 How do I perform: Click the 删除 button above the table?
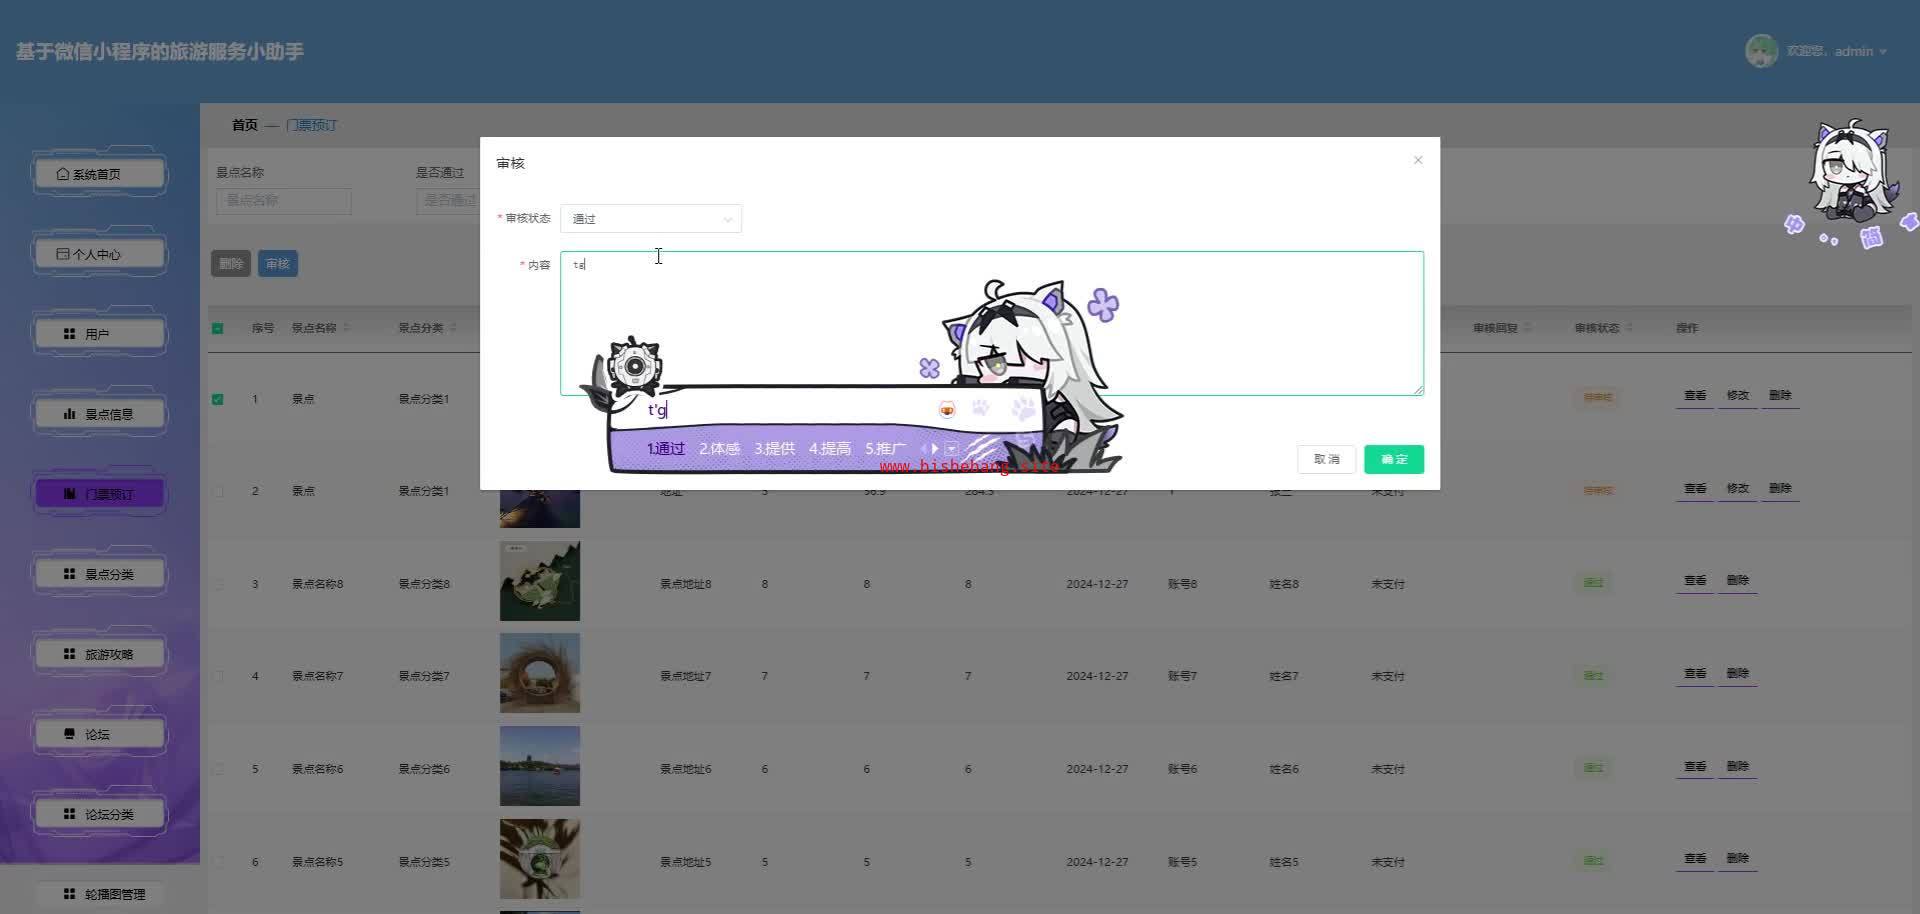tap(231, 264)
